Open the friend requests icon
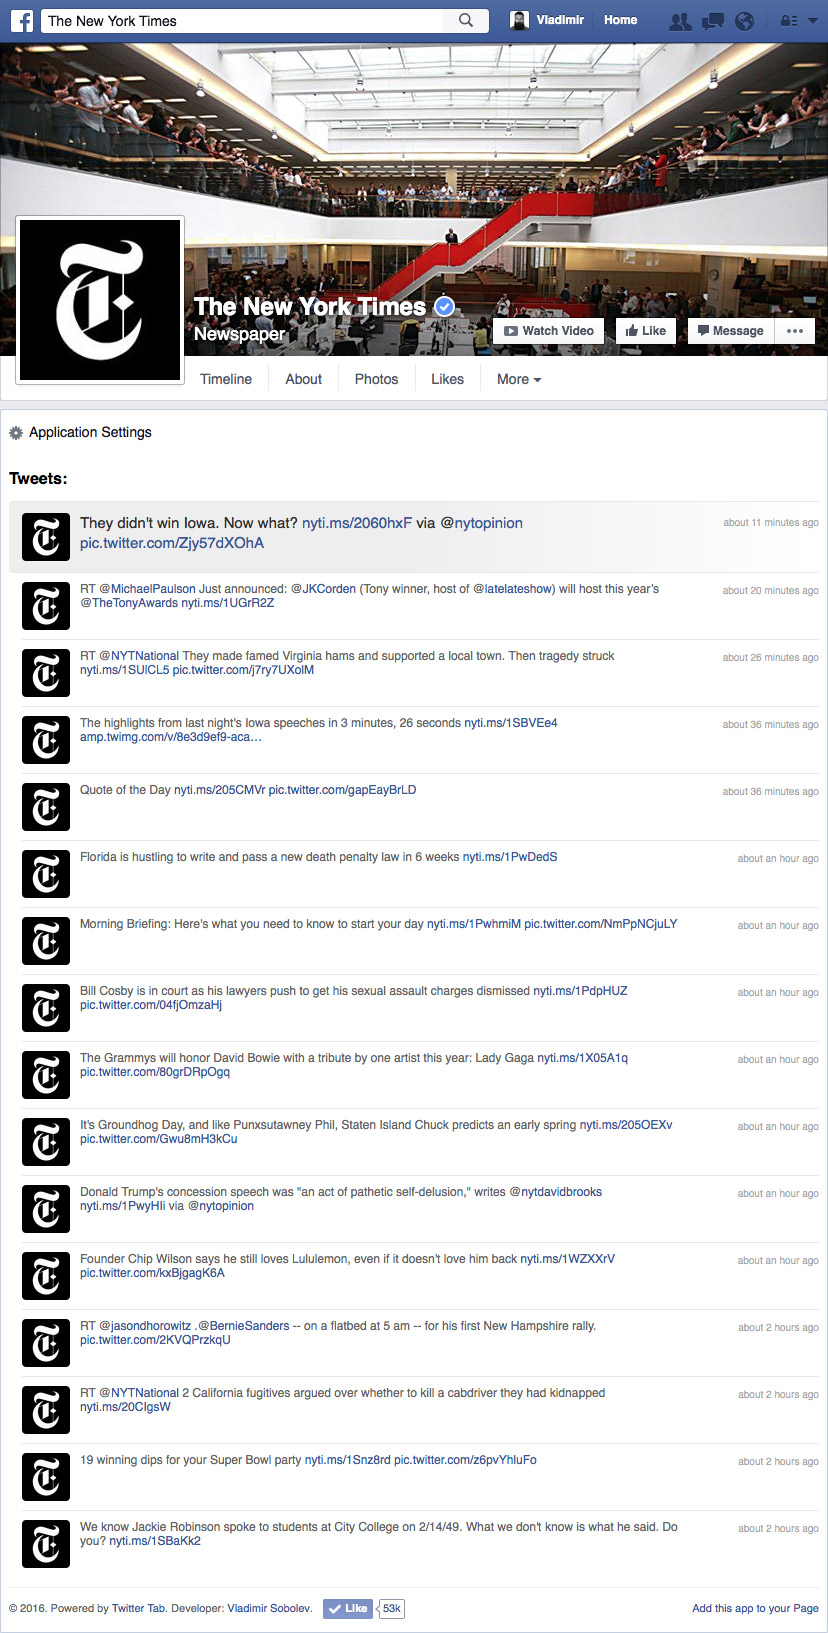Screen dimensions: 828x1633 coord(680,20)
